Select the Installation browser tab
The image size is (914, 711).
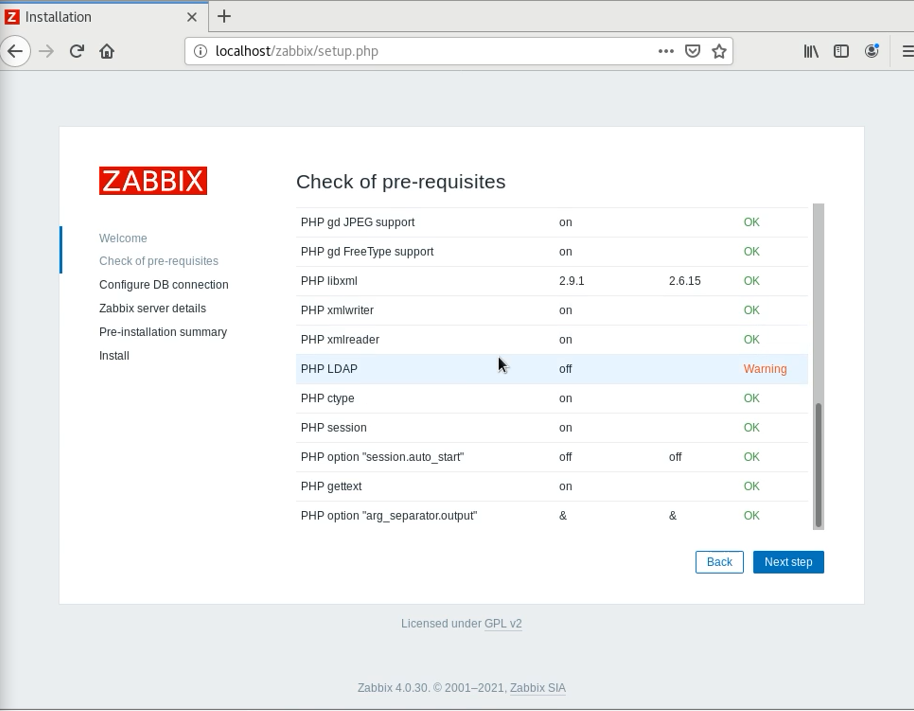pos(104,16)
